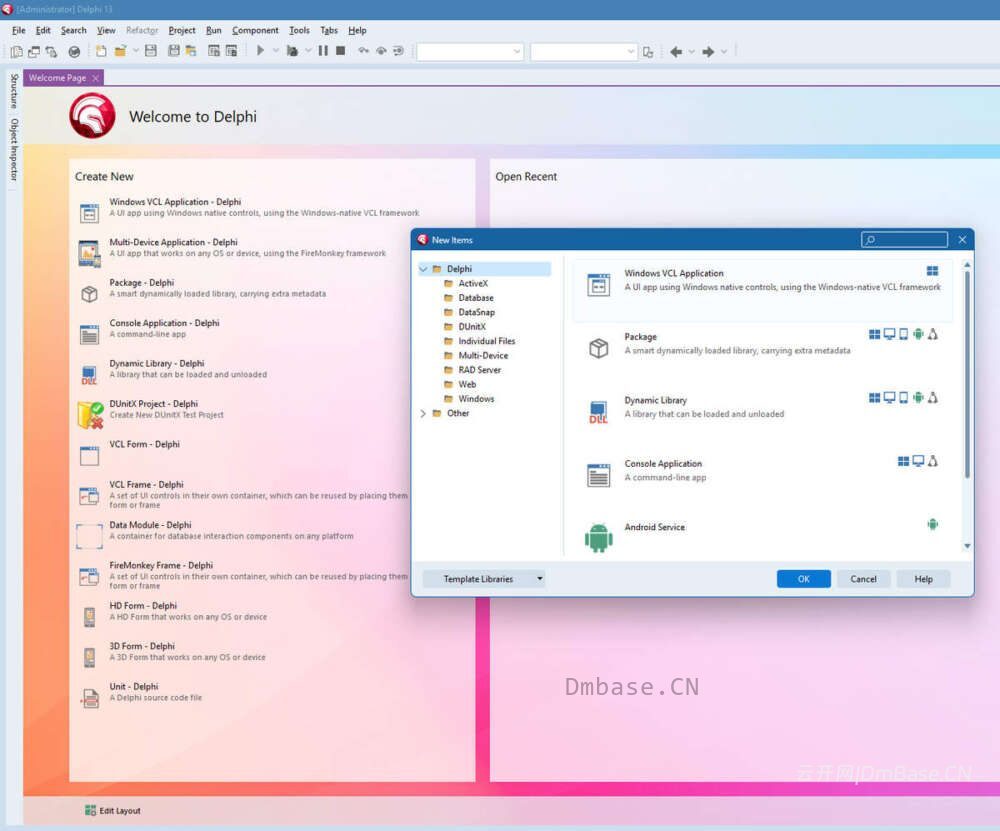Open the Structure side panel tab
Screen dimensions: 1000x831
(x=14, y=91)
